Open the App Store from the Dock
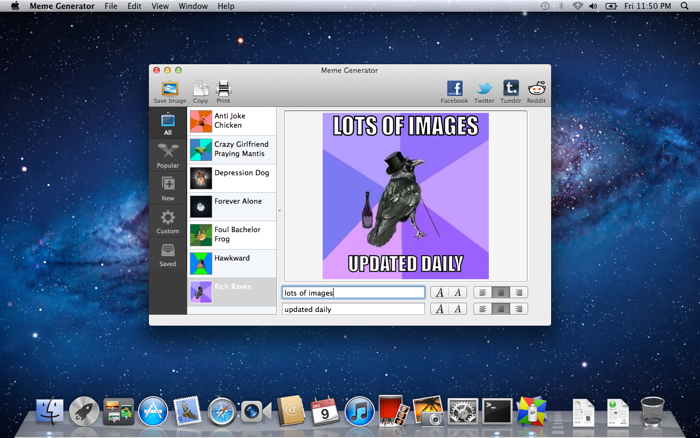 click(153, 411)
